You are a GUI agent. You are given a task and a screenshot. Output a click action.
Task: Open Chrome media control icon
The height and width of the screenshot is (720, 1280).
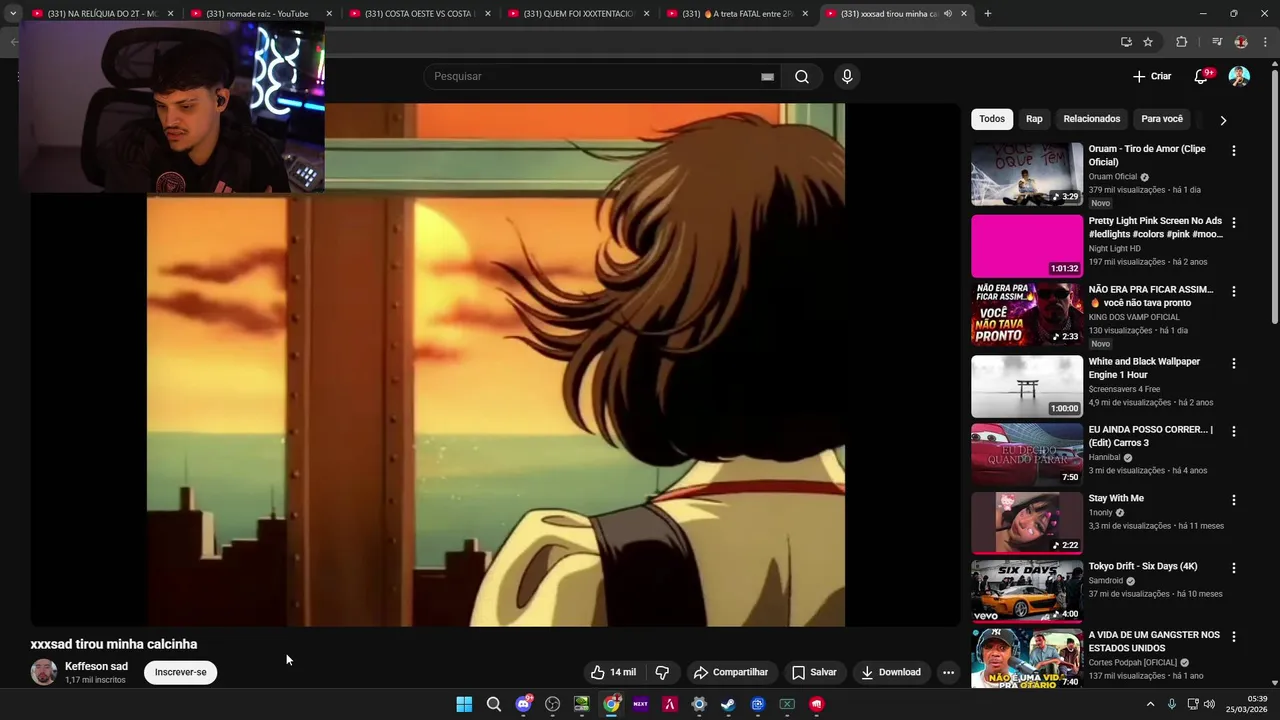point(1216,42)
